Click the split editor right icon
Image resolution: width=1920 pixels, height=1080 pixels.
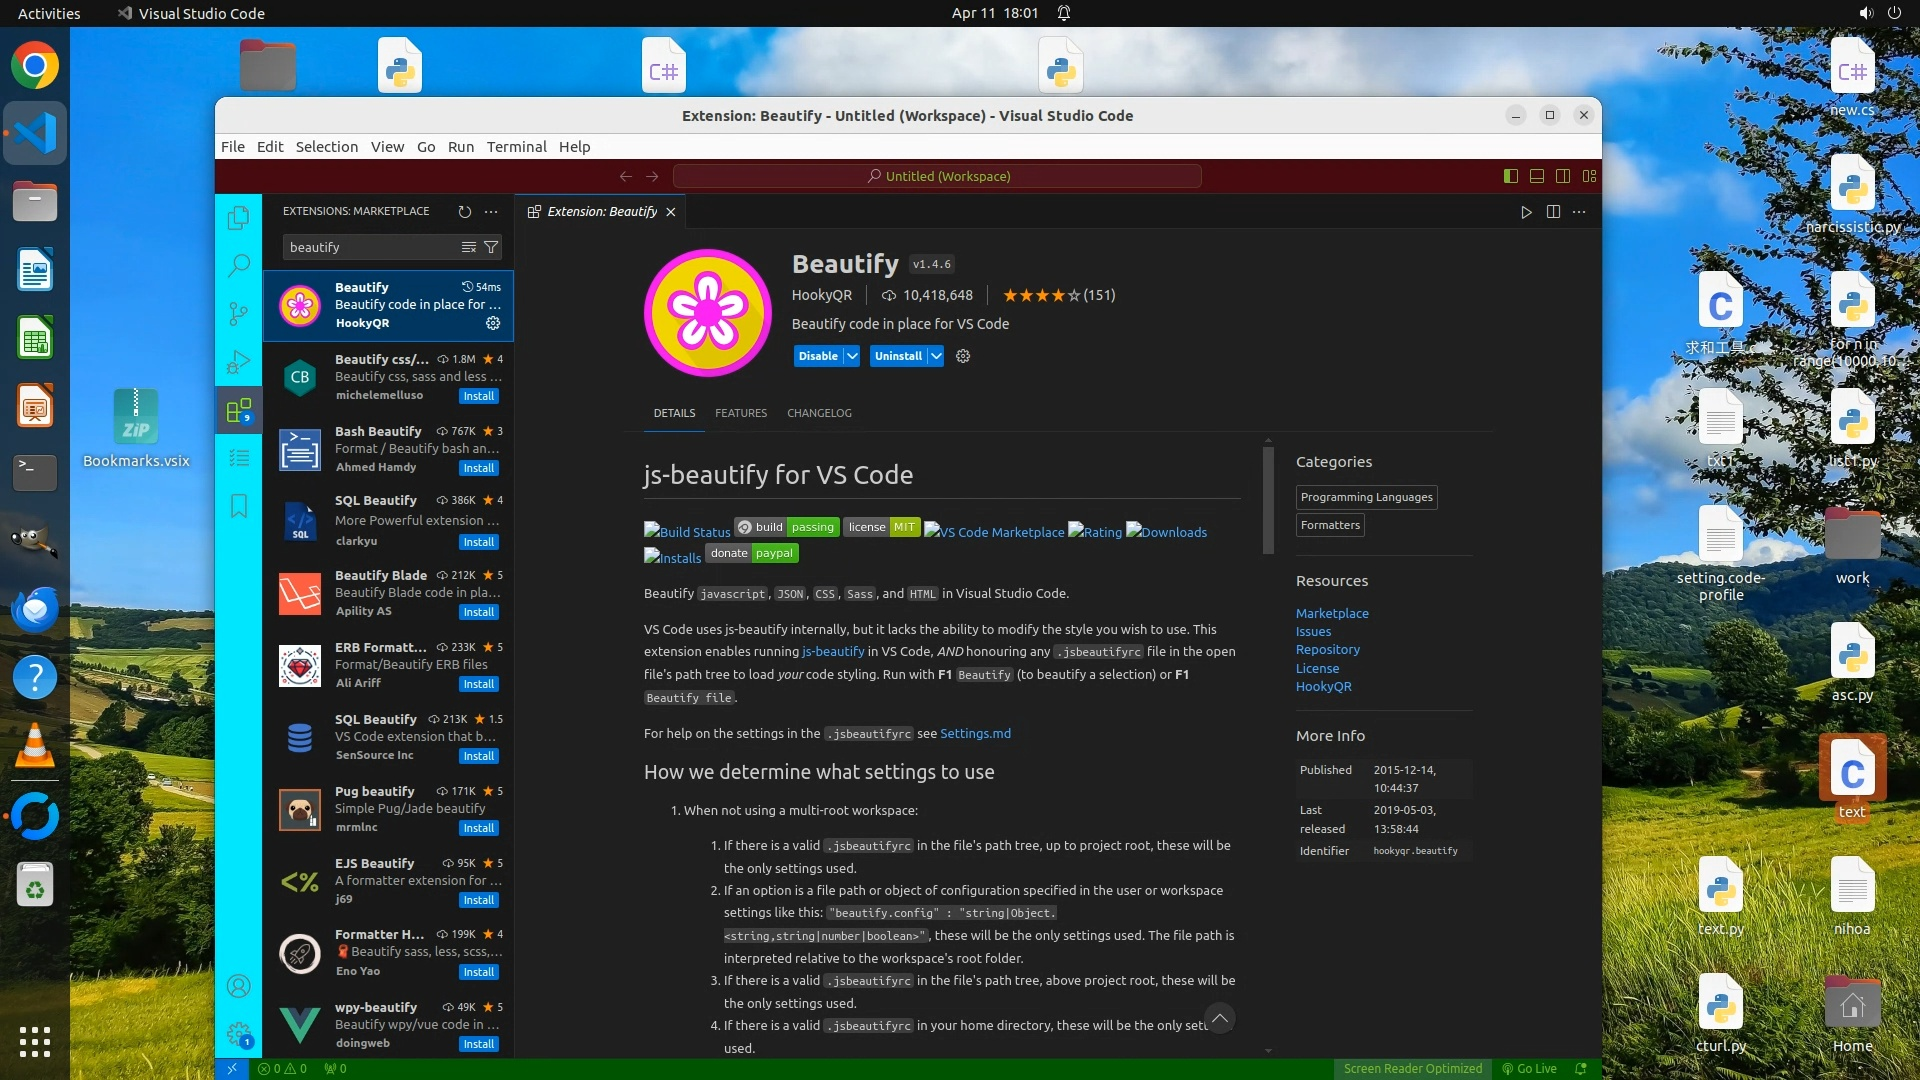[1553, 212]
